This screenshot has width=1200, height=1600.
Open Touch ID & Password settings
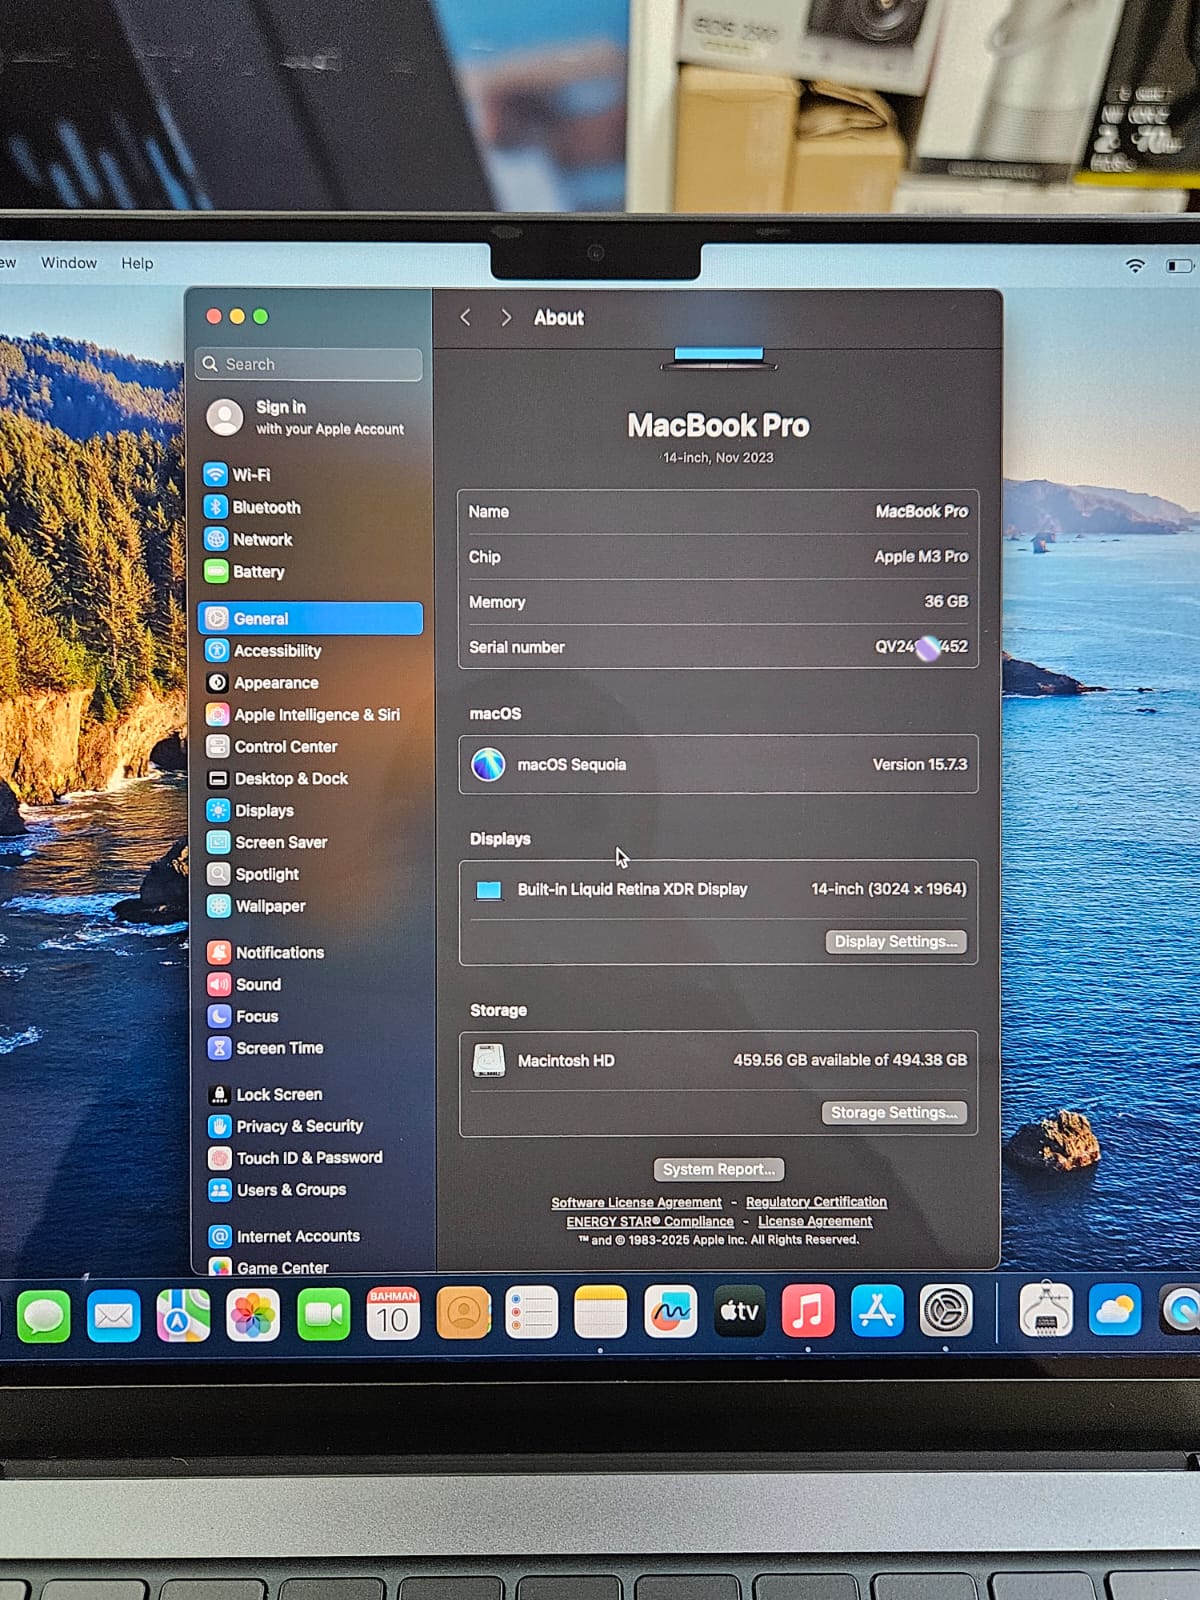coord(296,1158)
